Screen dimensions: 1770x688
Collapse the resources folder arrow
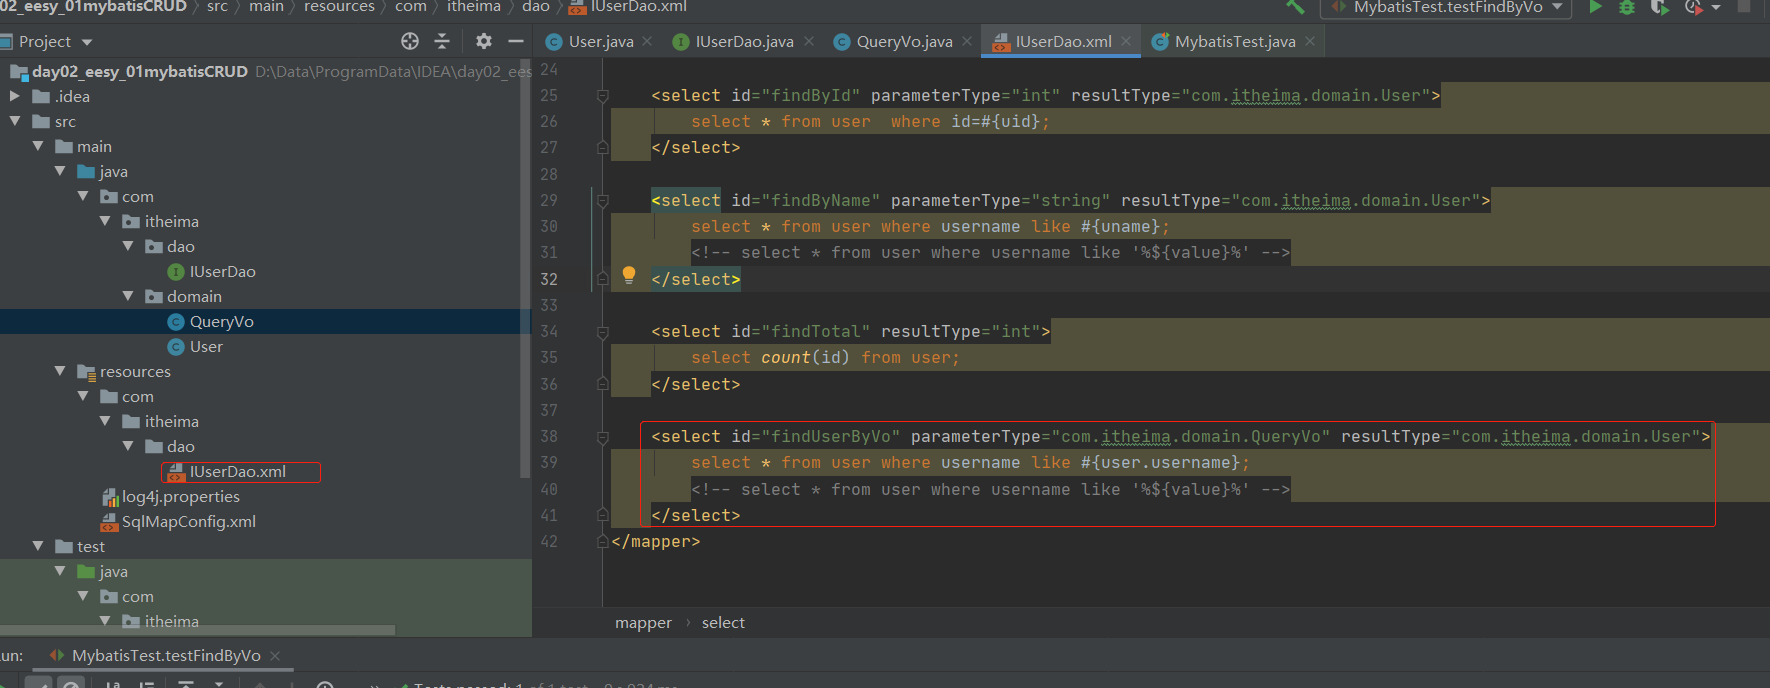point(60,371)
